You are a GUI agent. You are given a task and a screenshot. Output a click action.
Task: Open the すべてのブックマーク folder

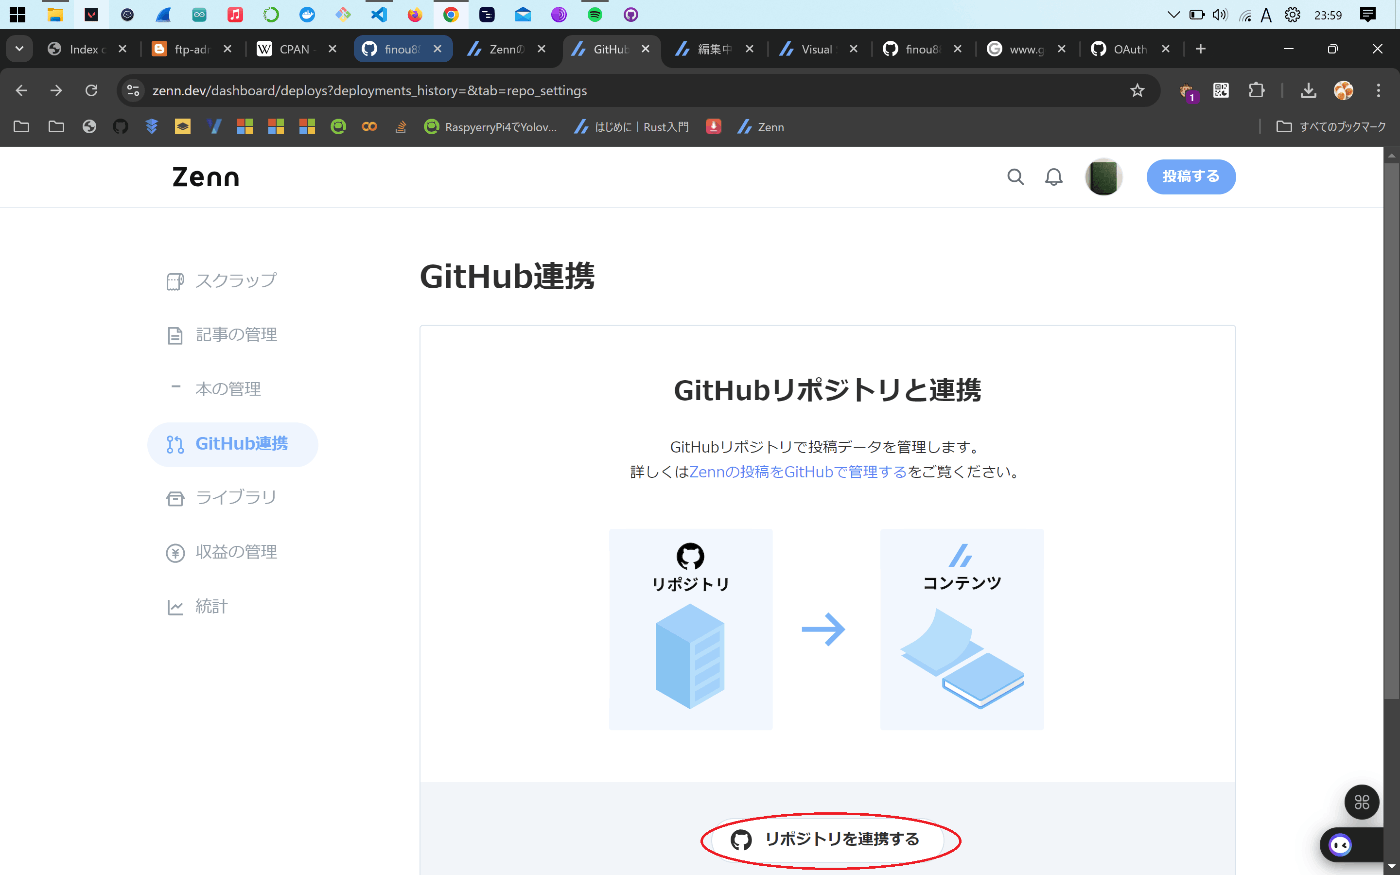tap(1331, 127)
